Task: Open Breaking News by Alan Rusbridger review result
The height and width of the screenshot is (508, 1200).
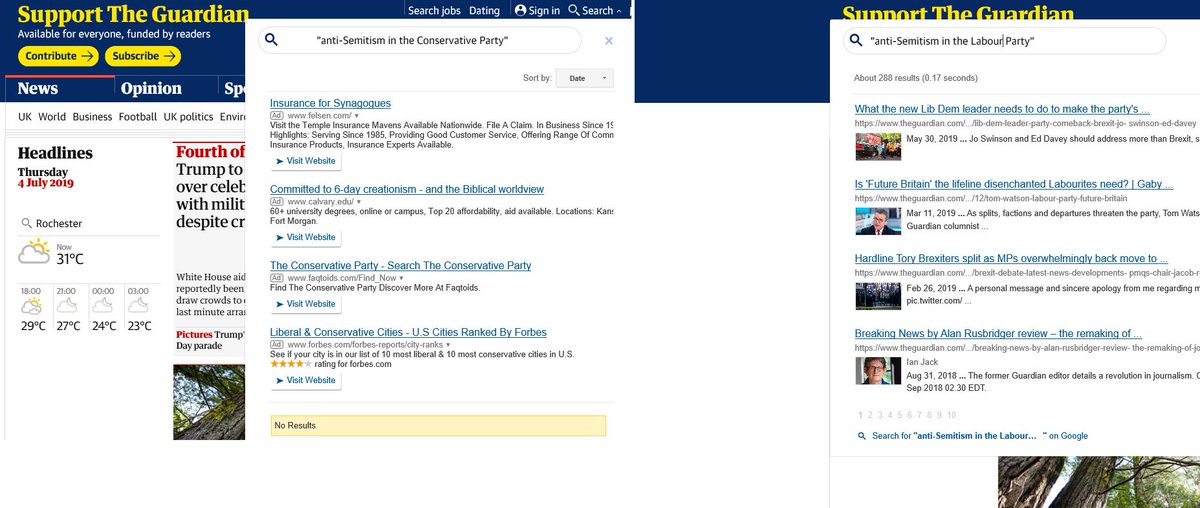Action: [x=998, y=333]
